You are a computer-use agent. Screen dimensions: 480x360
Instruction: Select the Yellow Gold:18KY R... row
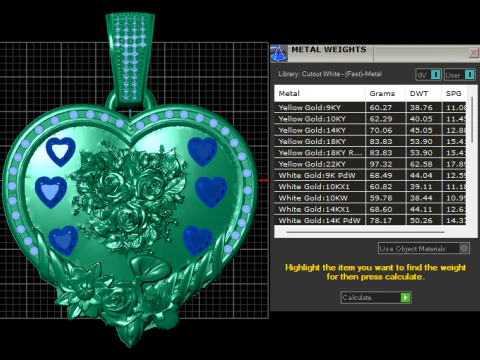tap(370, 153)
